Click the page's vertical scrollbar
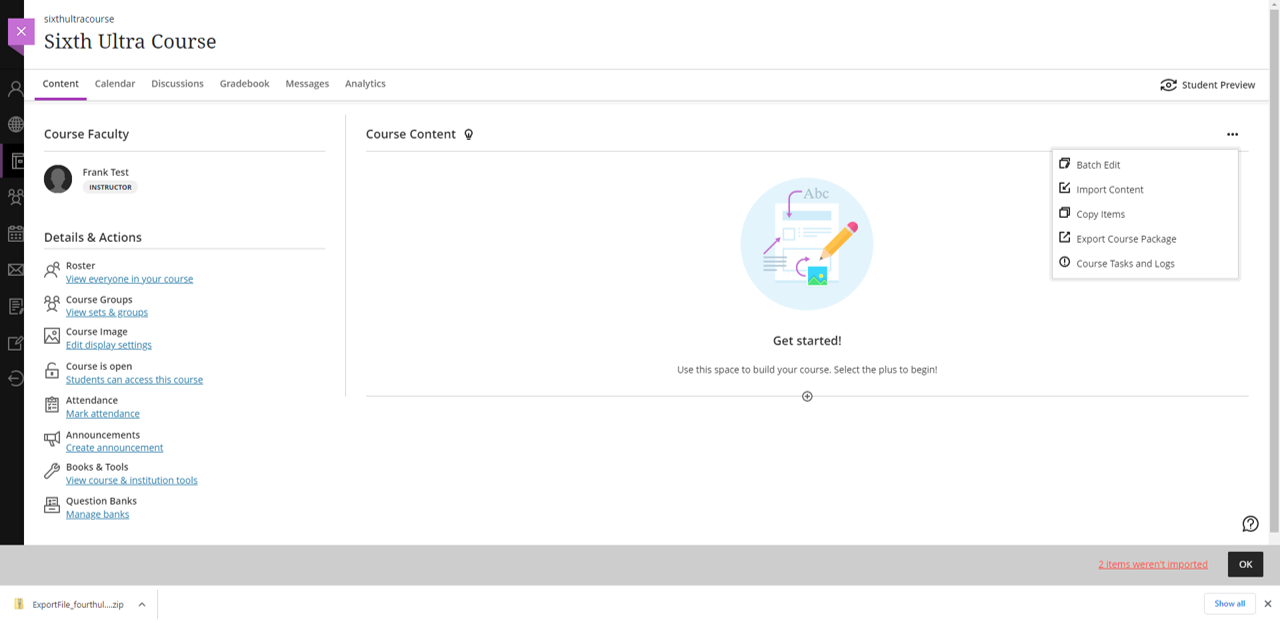 pyautogui.click(x=1274, y=272)
